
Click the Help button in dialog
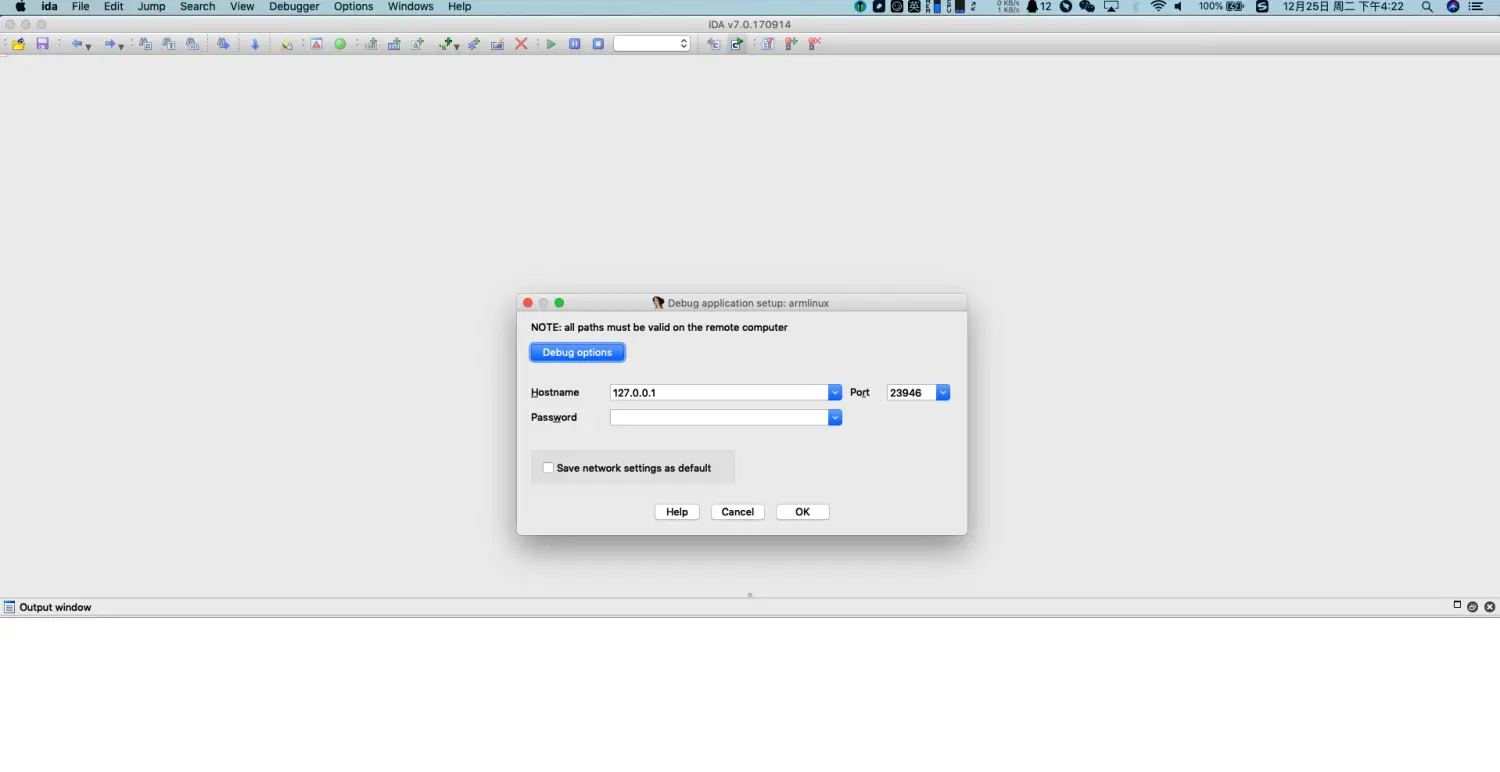click(677, 512)
